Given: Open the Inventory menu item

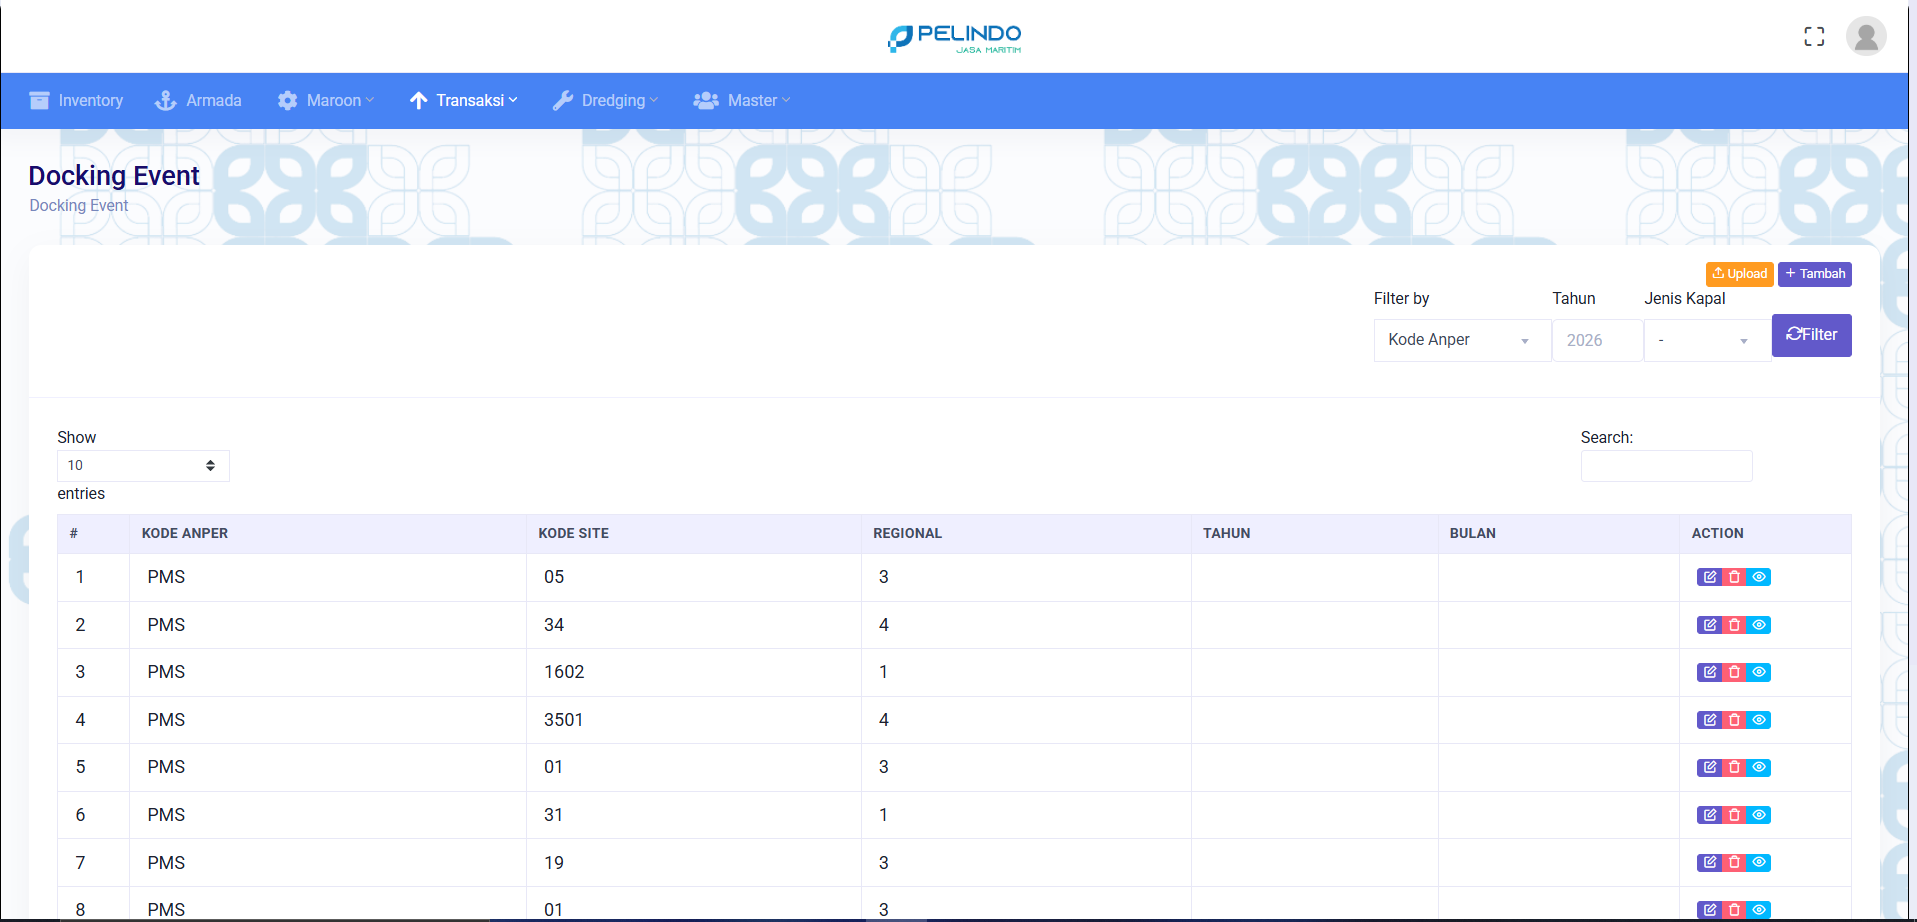Looking at the screenshot, I should pos(76,100).
